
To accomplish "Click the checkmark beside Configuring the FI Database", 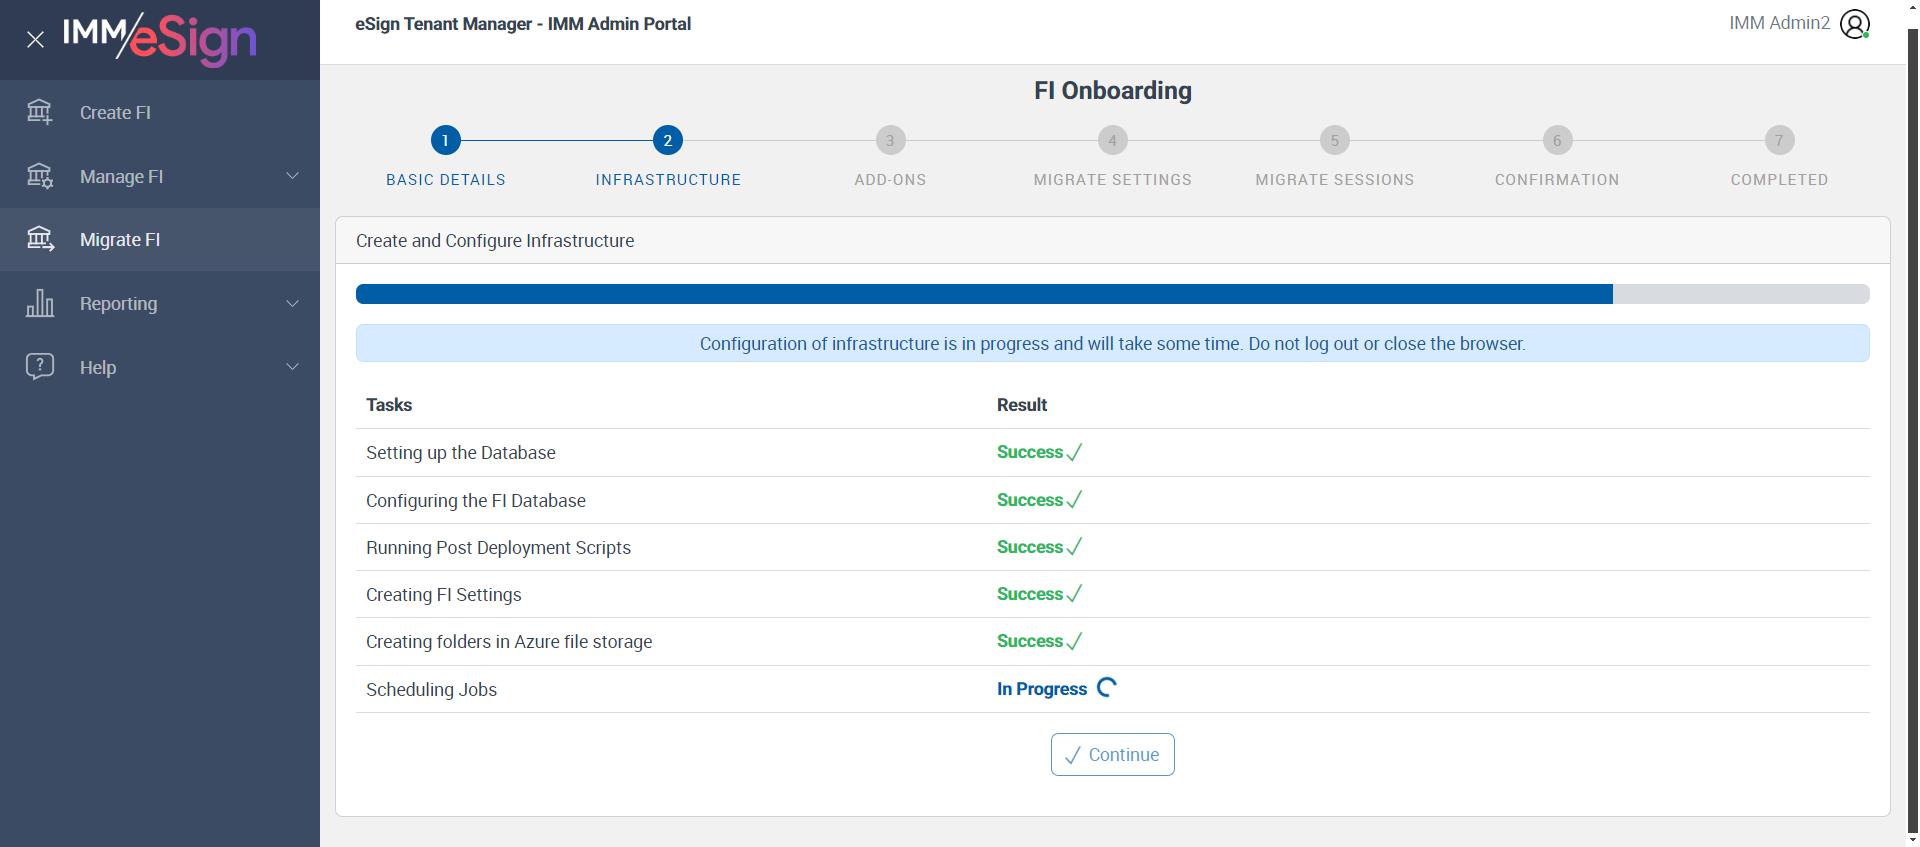I will click(x=1074, y=500).
